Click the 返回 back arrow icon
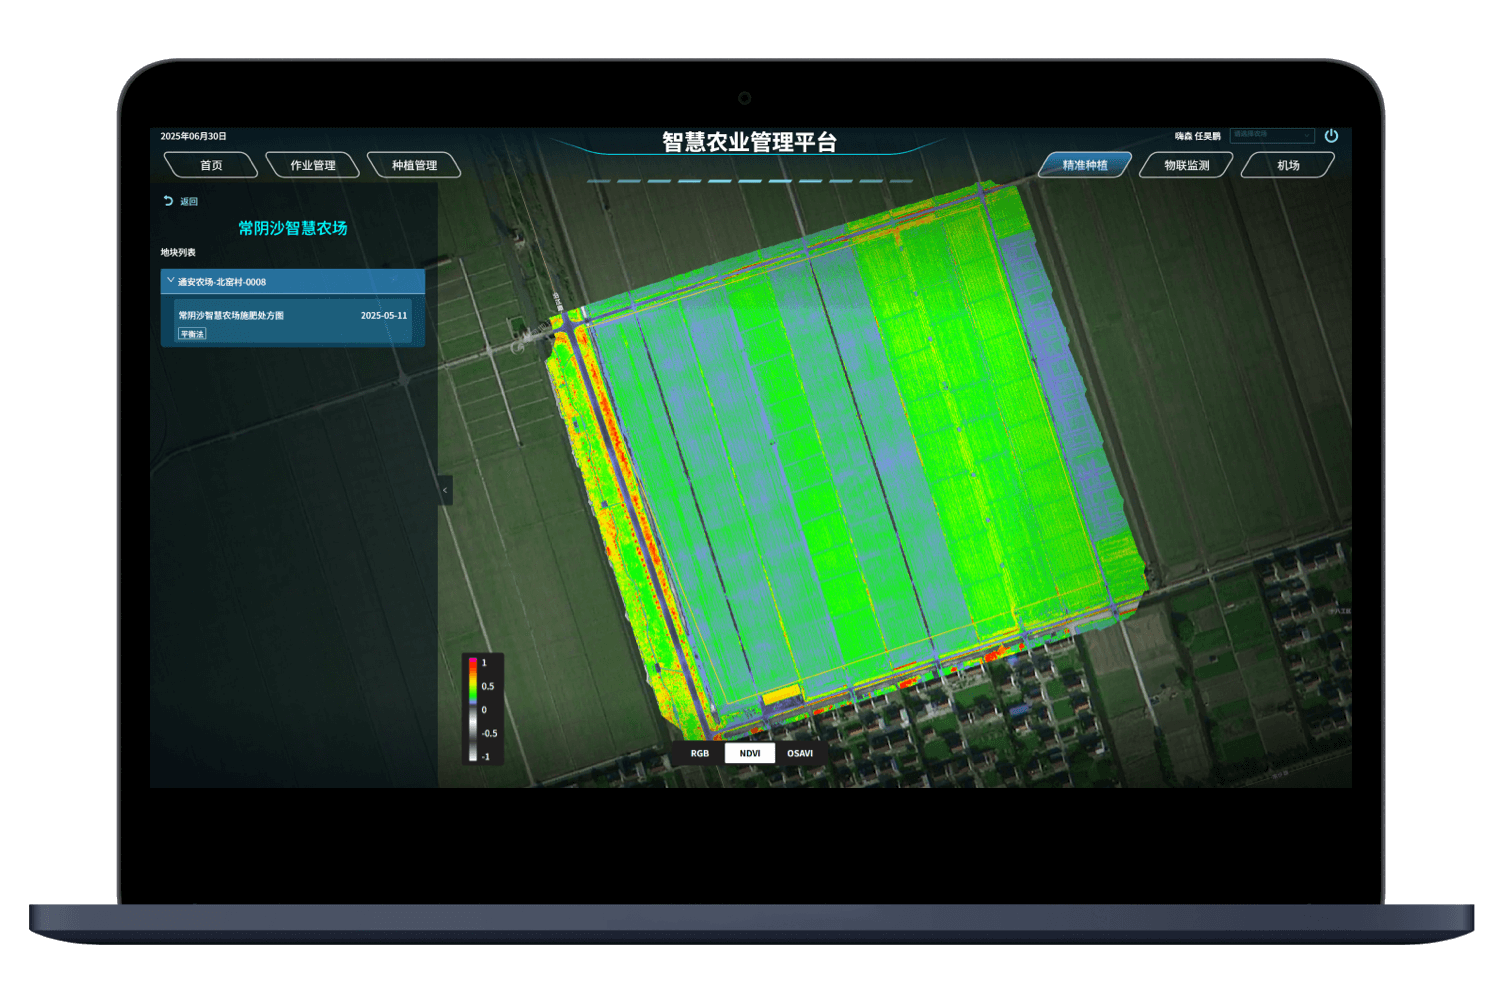Viewport: 1500px width, 1000px height. click(168, 201)
